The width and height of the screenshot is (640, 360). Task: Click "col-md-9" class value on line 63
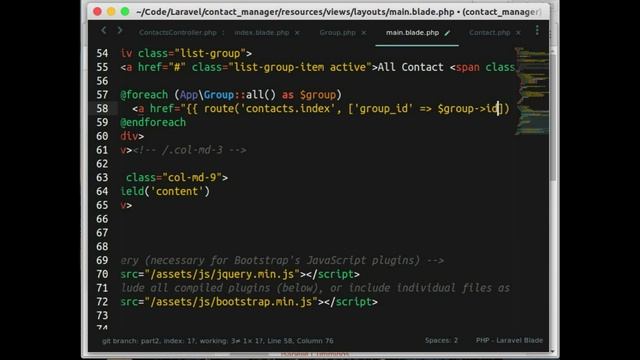(192, 178)
